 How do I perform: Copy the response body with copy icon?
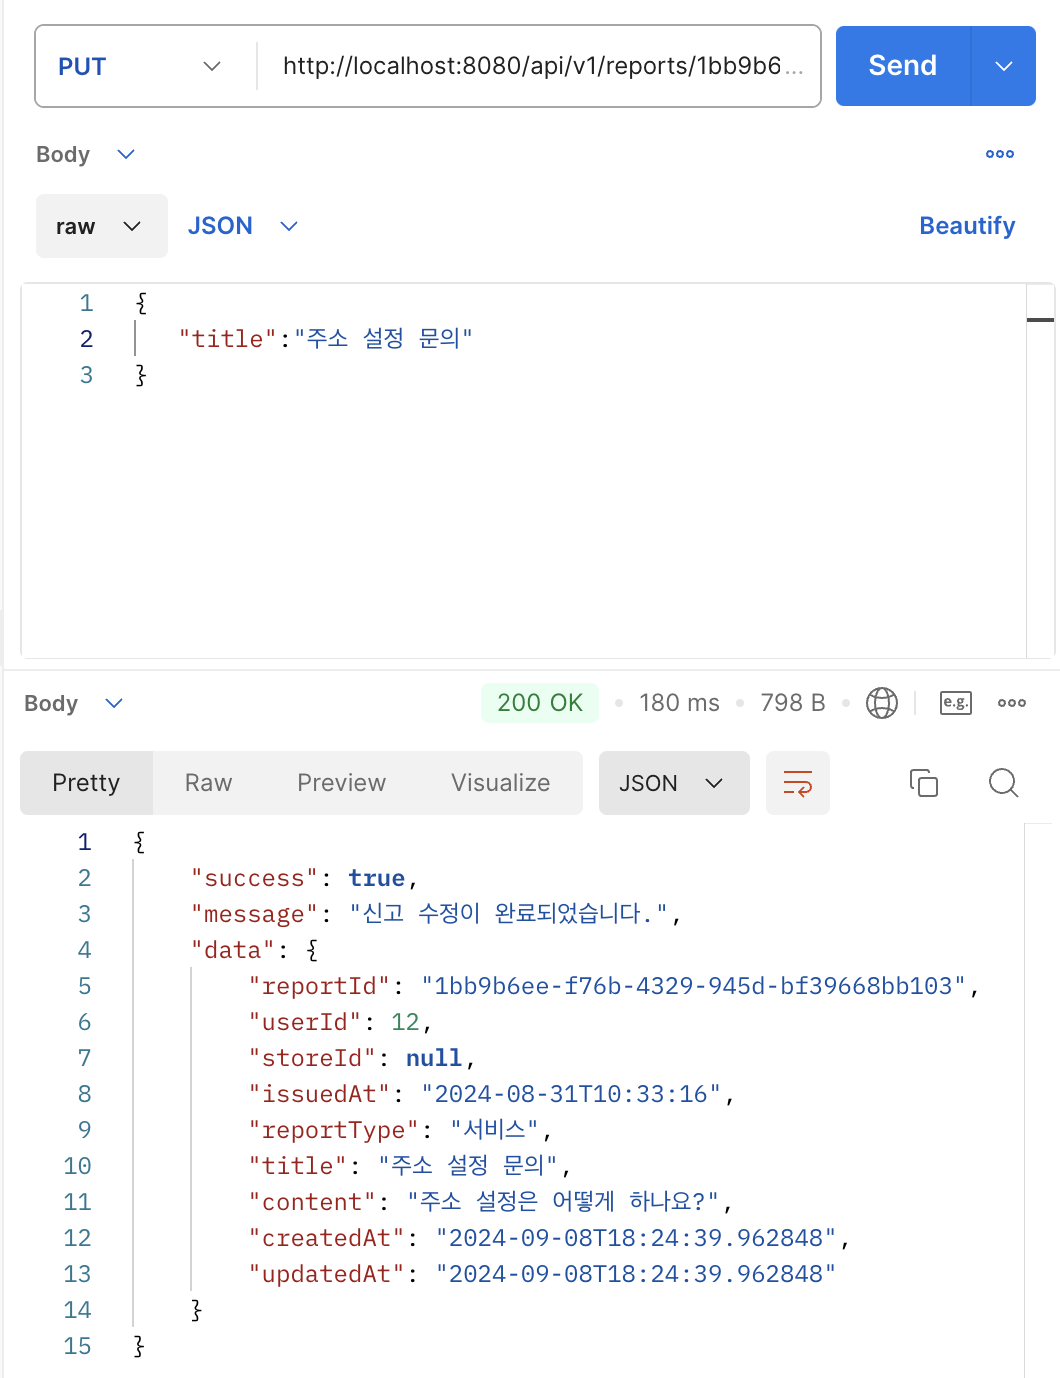coord(923,783)
